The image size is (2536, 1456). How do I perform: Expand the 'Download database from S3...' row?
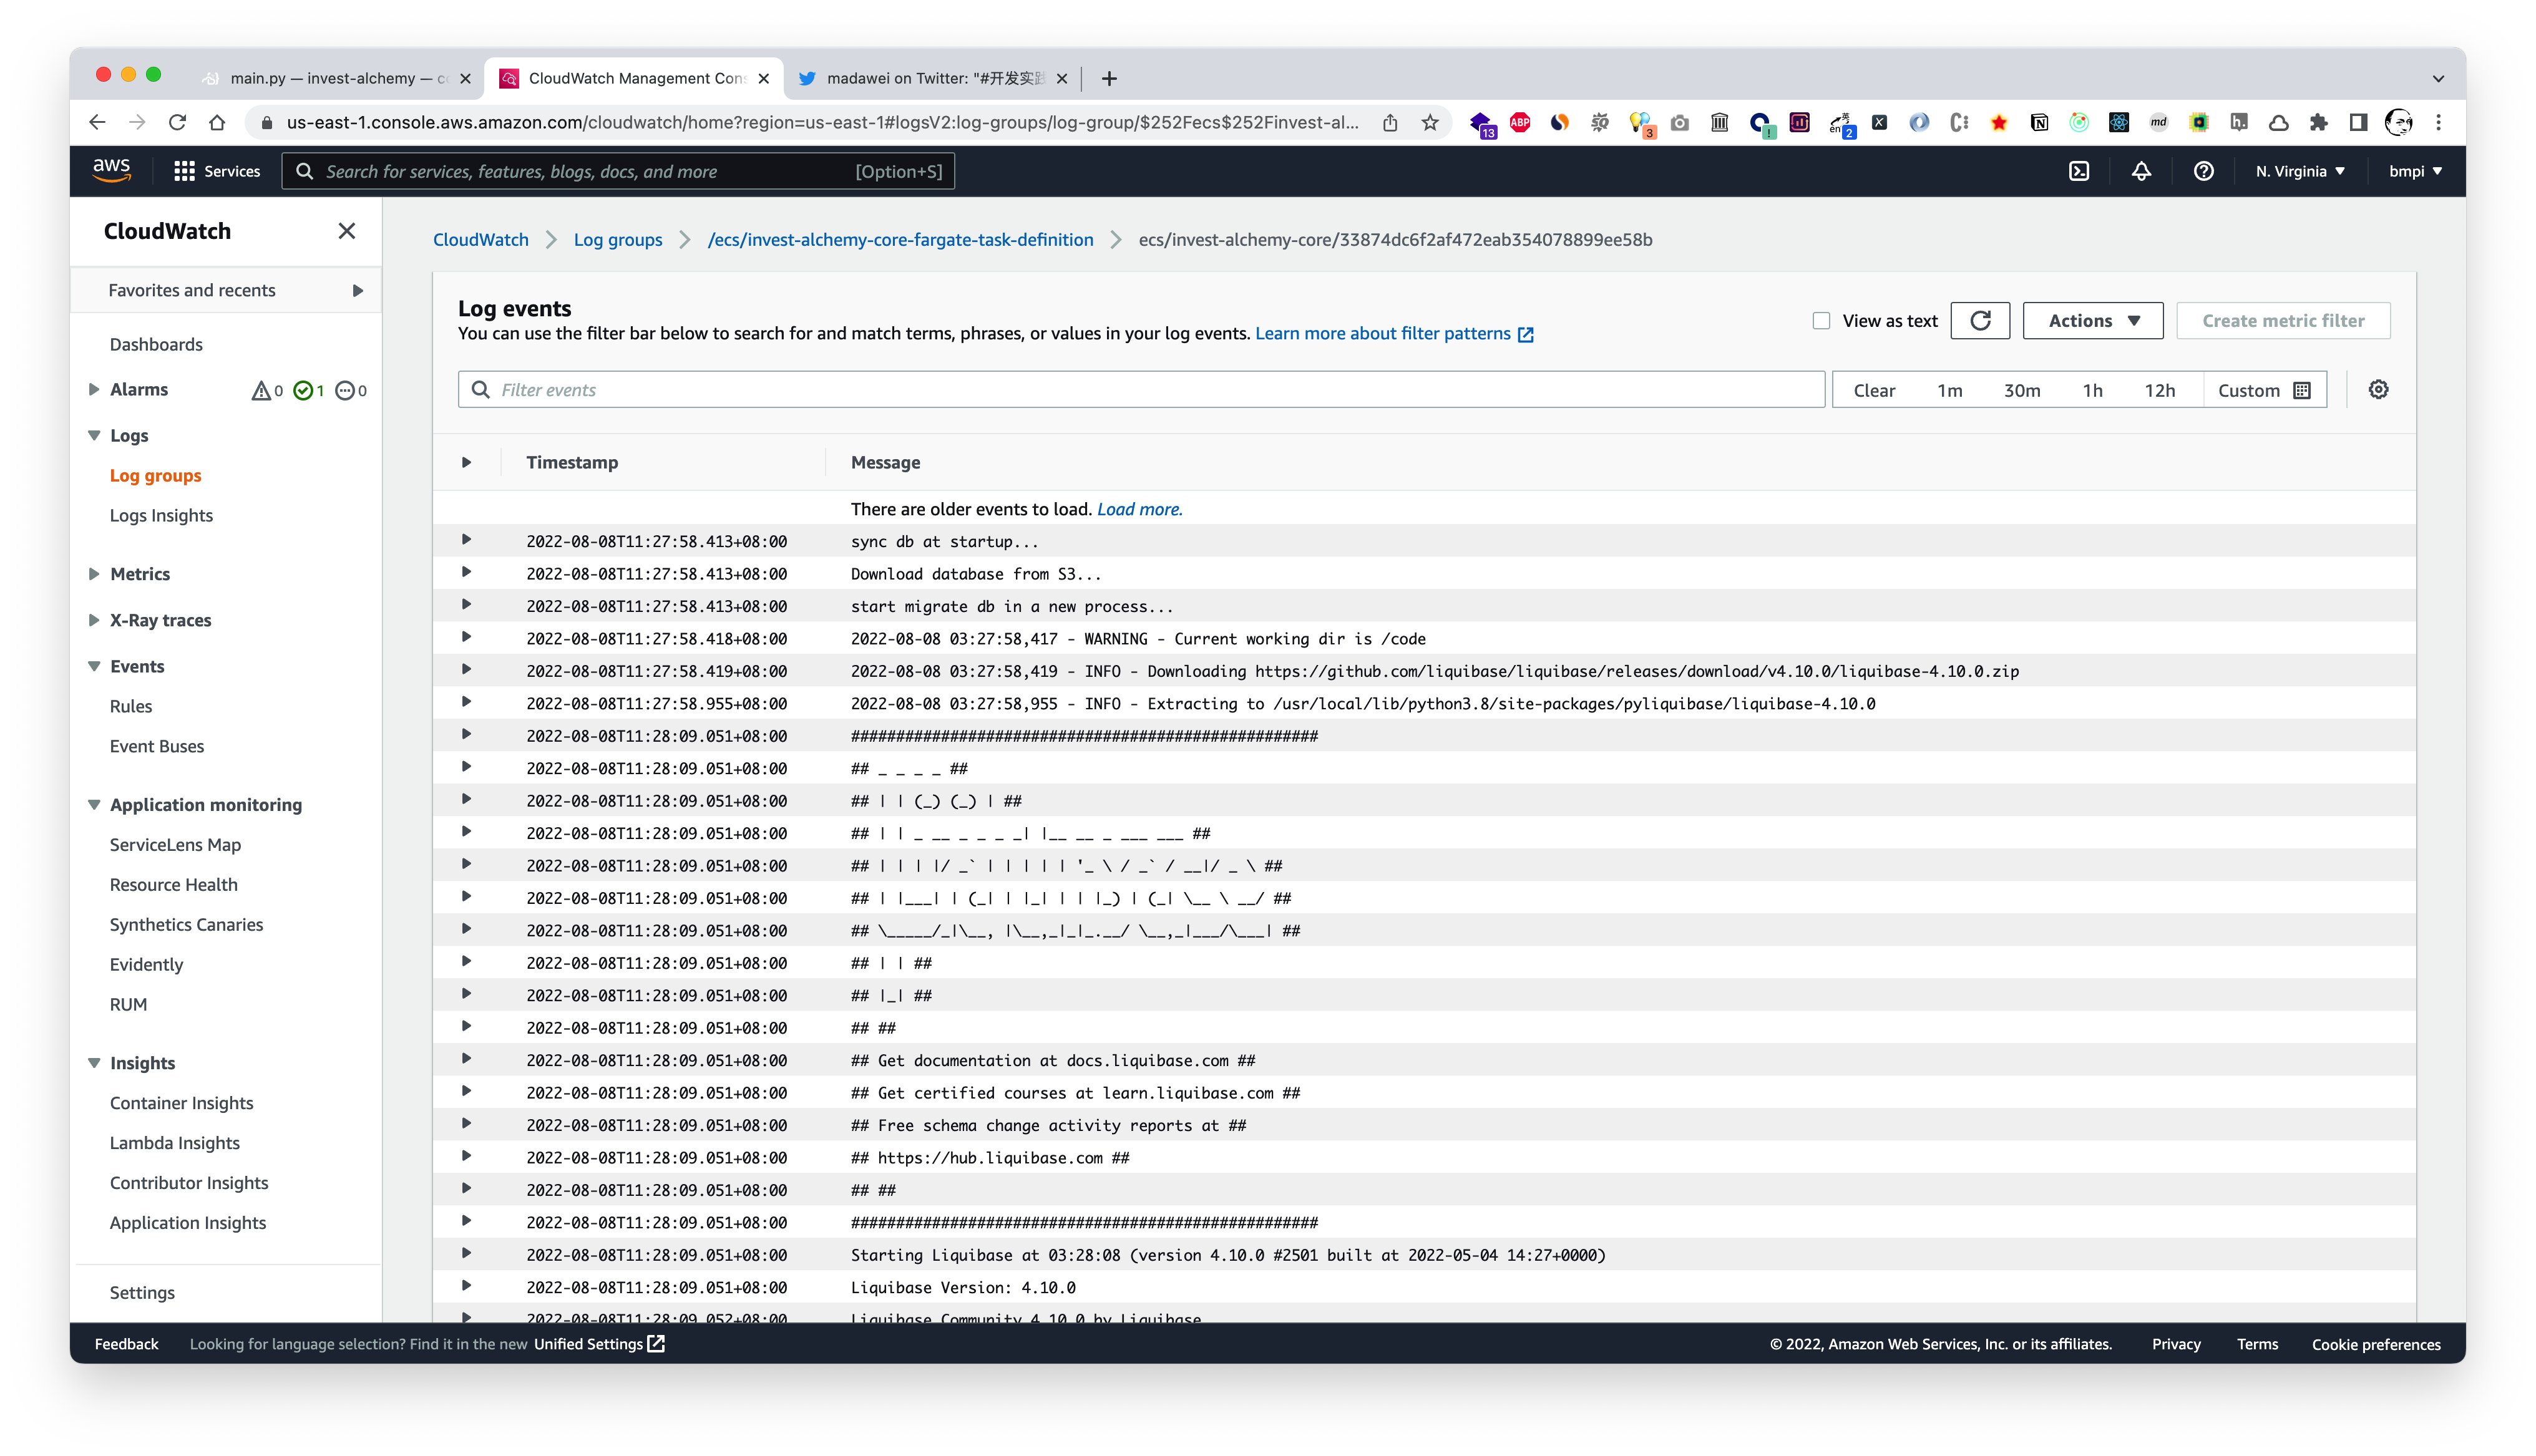click(466, 573)
